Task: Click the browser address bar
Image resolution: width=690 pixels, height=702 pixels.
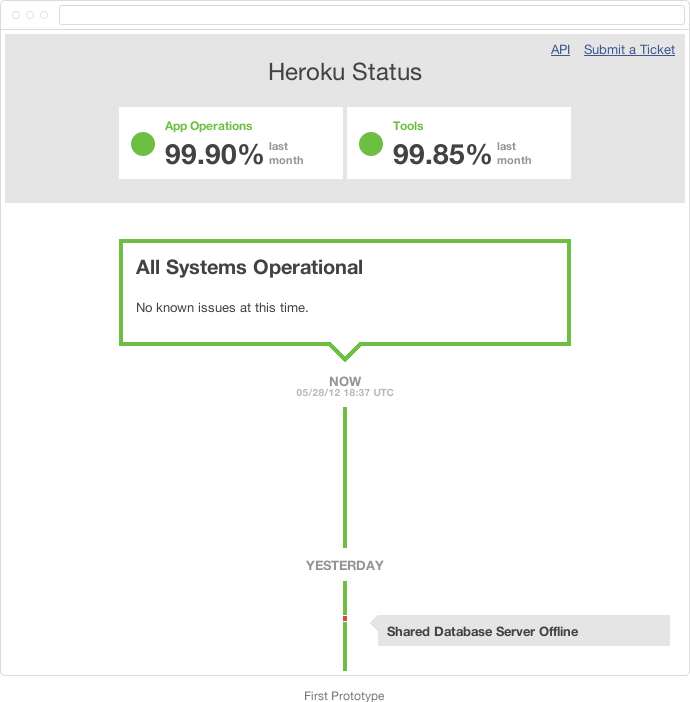Action: pos(372,15)
